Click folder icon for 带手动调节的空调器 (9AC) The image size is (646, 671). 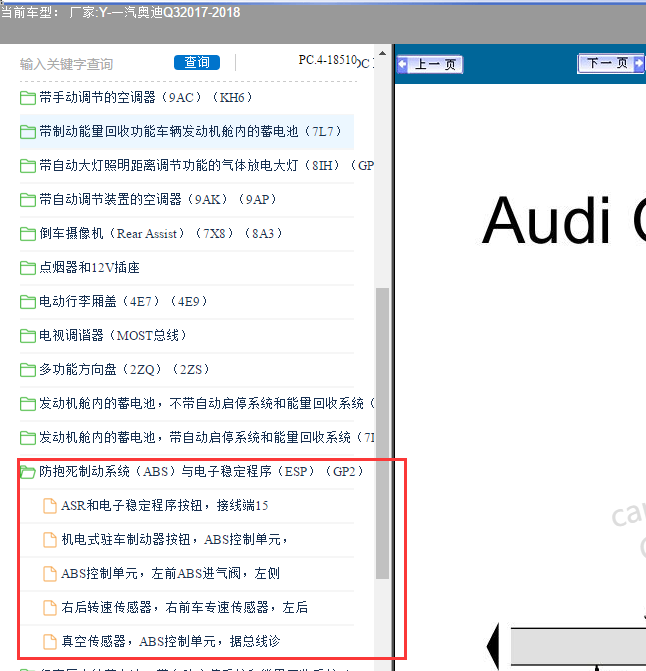[28, 98]
